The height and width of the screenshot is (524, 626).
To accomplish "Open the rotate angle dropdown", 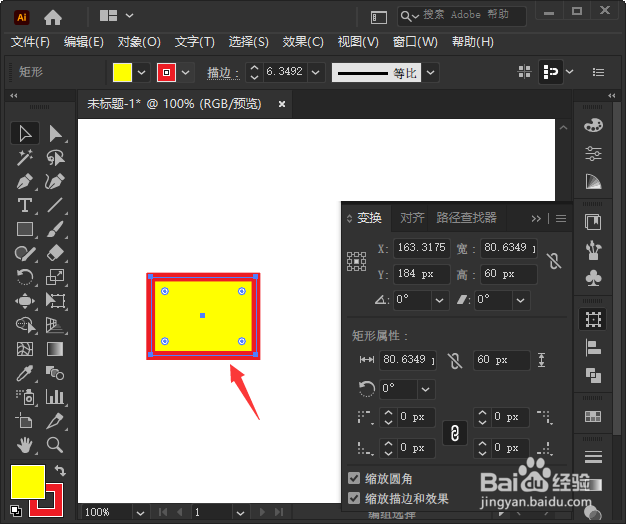I will [x=440, y=300].
